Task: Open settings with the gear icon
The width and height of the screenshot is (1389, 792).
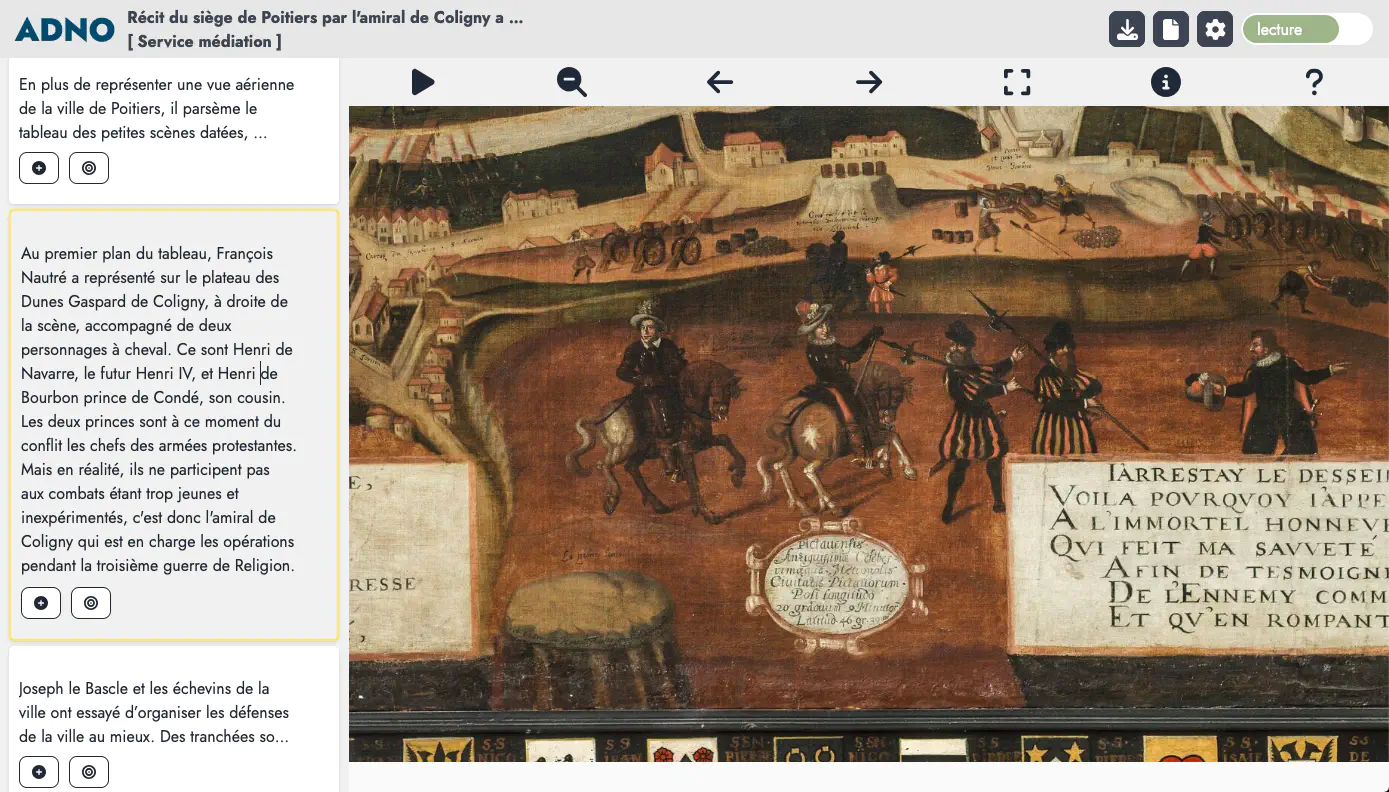Action: 1215,29
